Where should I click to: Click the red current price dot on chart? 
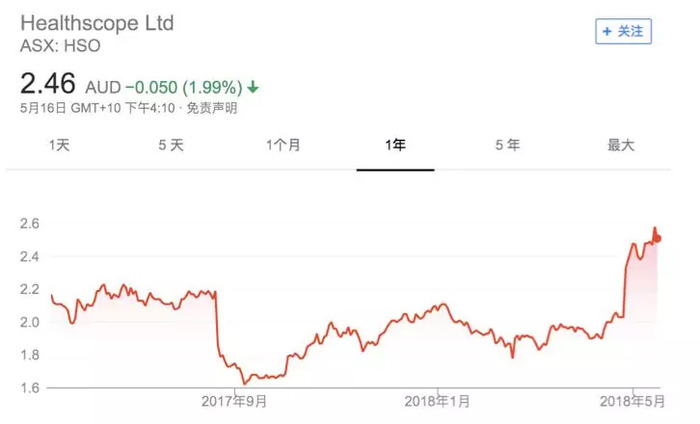(x=657, y=239)
